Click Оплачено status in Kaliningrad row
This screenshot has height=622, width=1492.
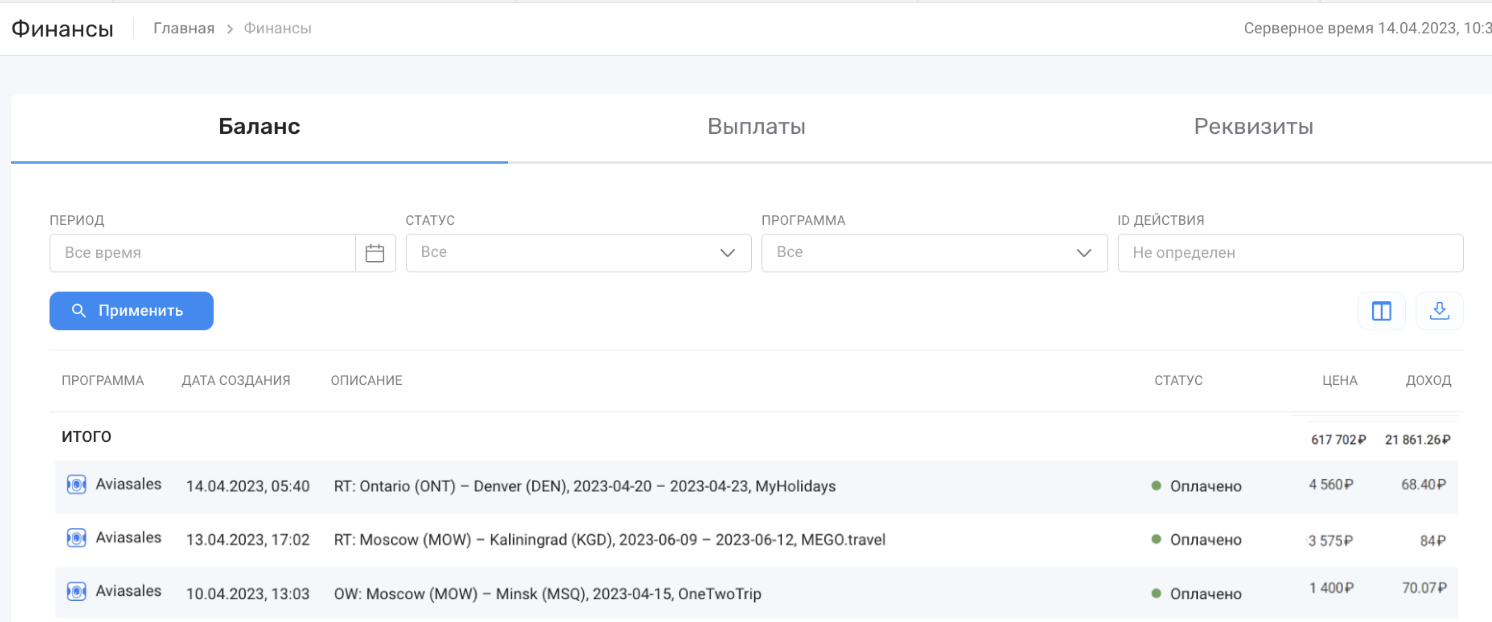coord(1207,539)
